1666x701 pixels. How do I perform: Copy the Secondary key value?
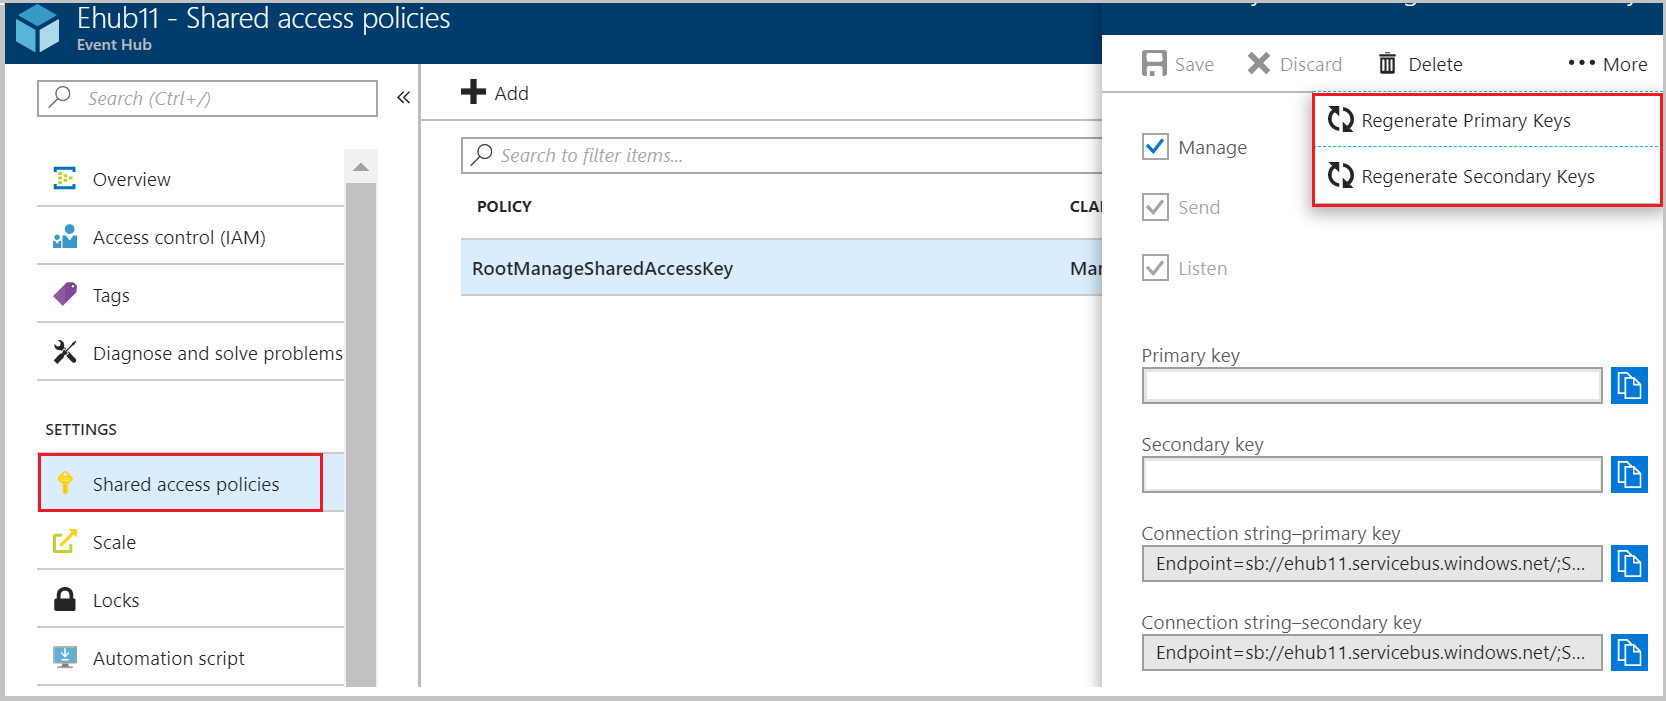tap(1629, 474)
